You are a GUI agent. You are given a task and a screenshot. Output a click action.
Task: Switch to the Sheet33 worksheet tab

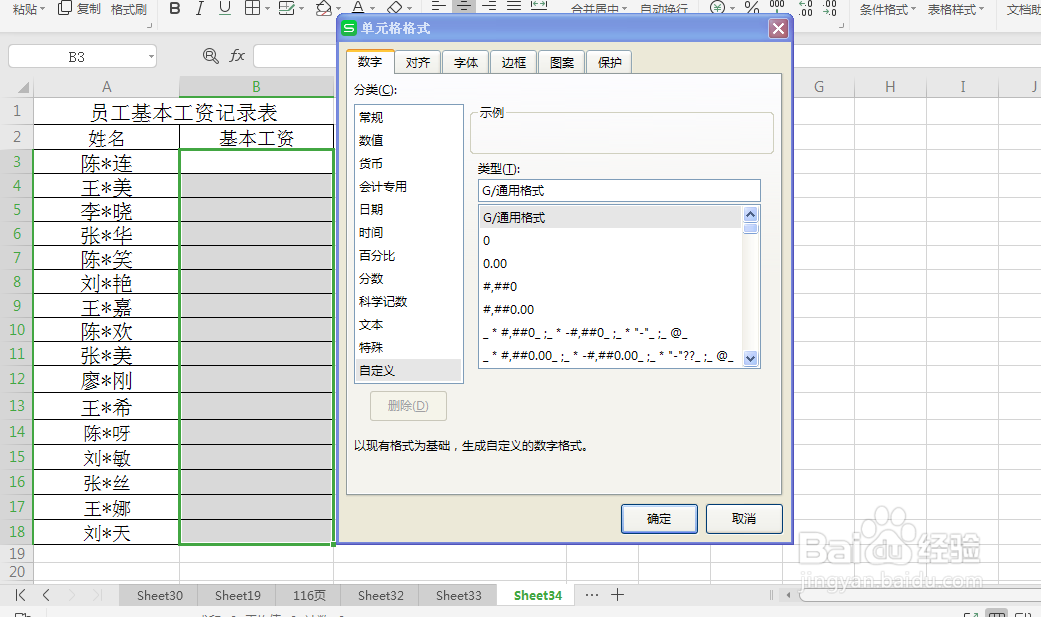coord(457,594)
